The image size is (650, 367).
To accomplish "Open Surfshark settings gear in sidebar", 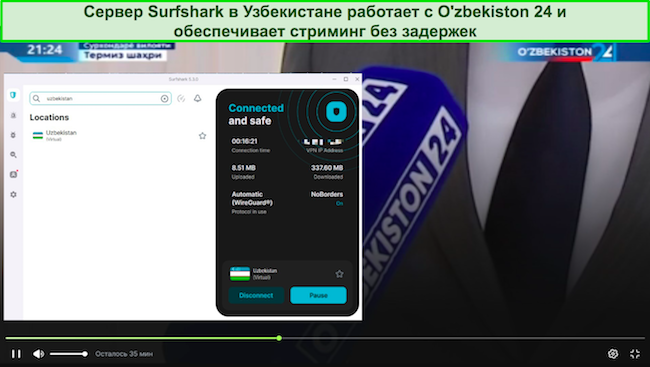I will (x=13, y=194).
